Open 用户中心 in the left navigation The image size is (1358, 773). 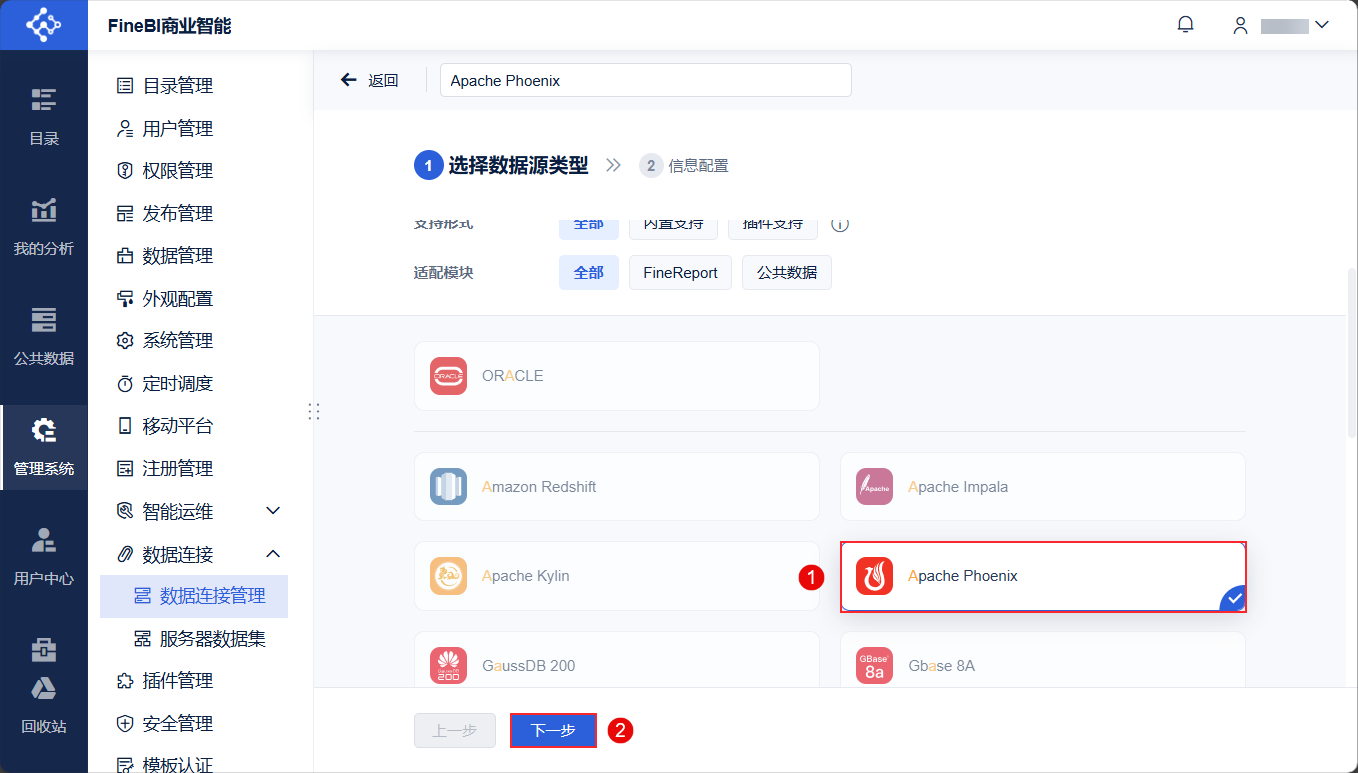tap(44, 557)
